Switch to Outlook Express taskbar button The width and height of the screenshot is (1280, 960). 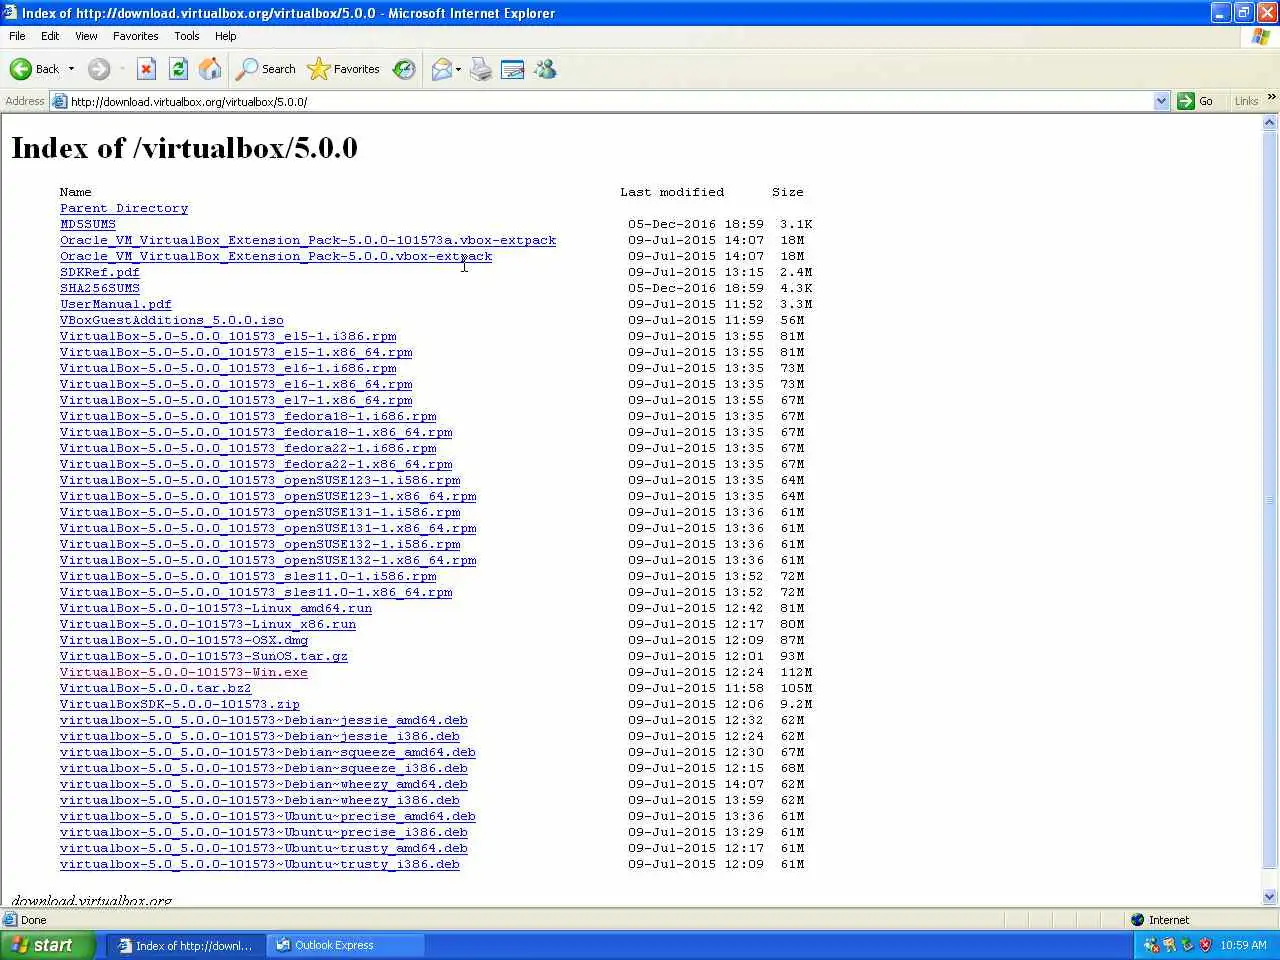click(x=345, y=945)
